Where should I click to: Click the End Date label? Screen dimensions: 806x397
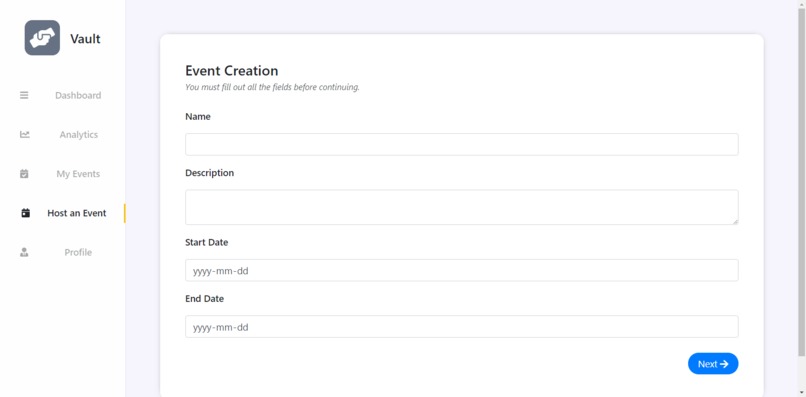205,298
